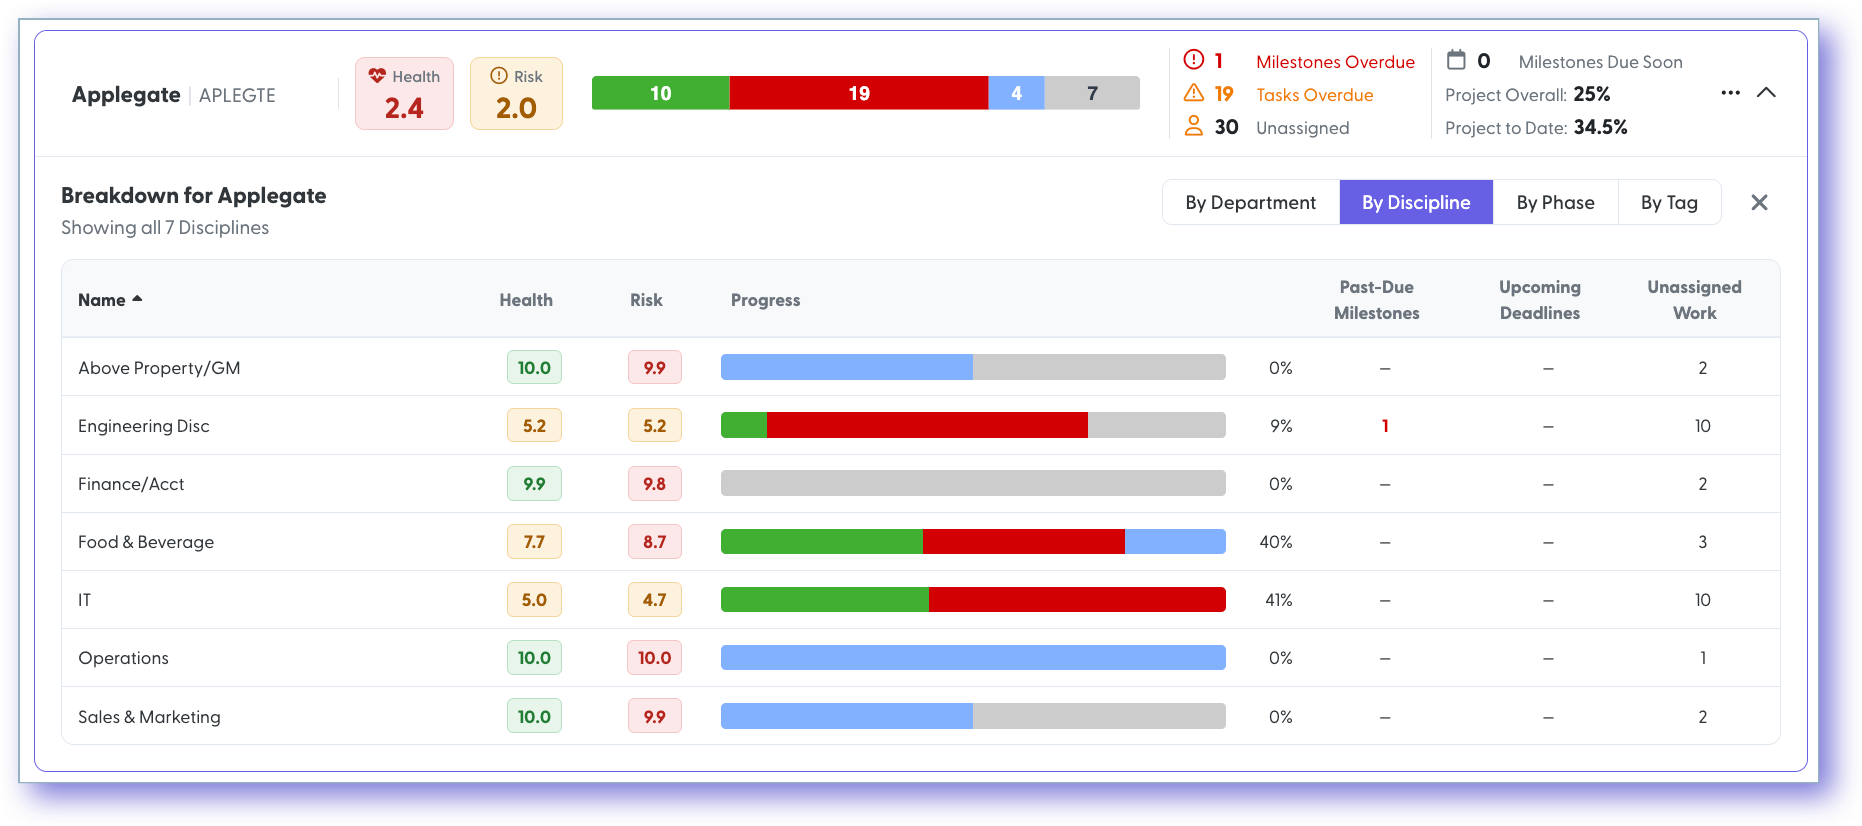Switch to By Department tab
Screen dimensions: 1862x826
tap(1251, 202)
